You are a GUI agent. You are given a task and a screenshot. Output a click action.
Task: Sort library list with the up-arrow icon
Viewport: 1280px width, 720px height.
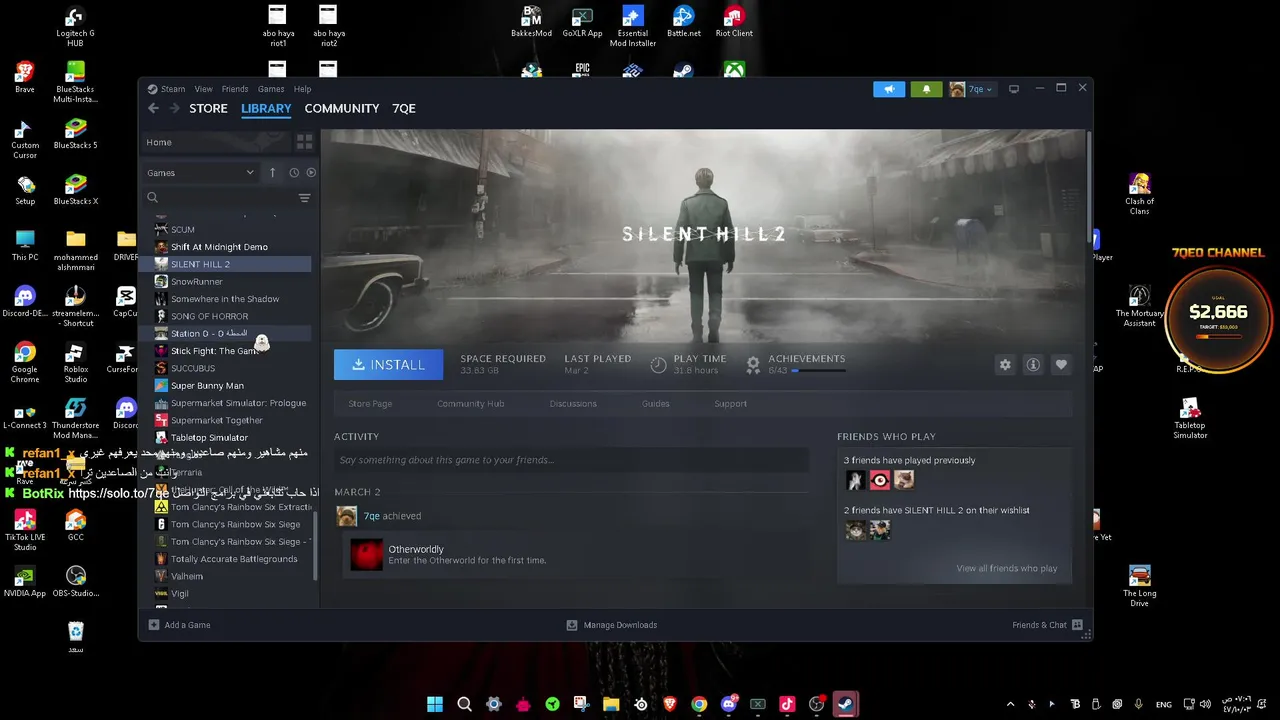[272, 172]
